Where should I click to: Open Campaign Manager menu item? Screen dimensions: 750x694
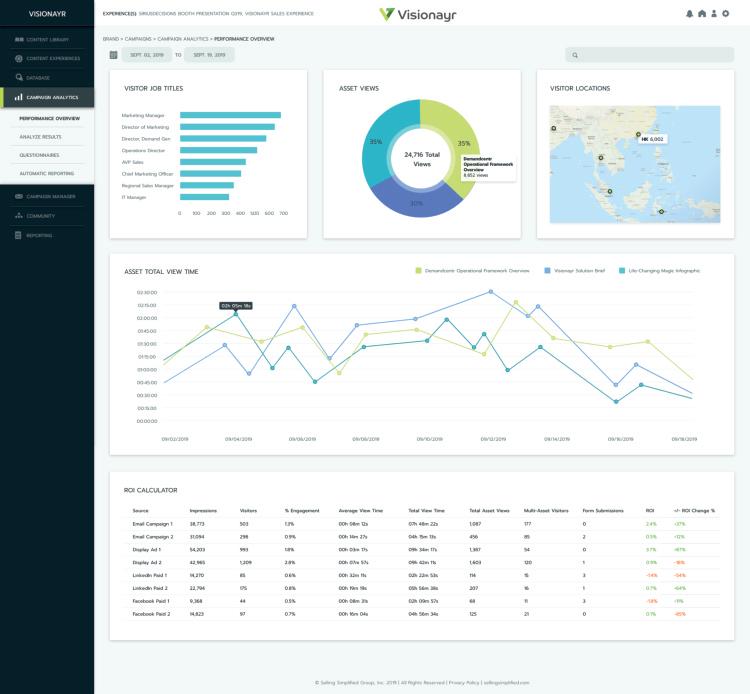click(x=51, y=197)
